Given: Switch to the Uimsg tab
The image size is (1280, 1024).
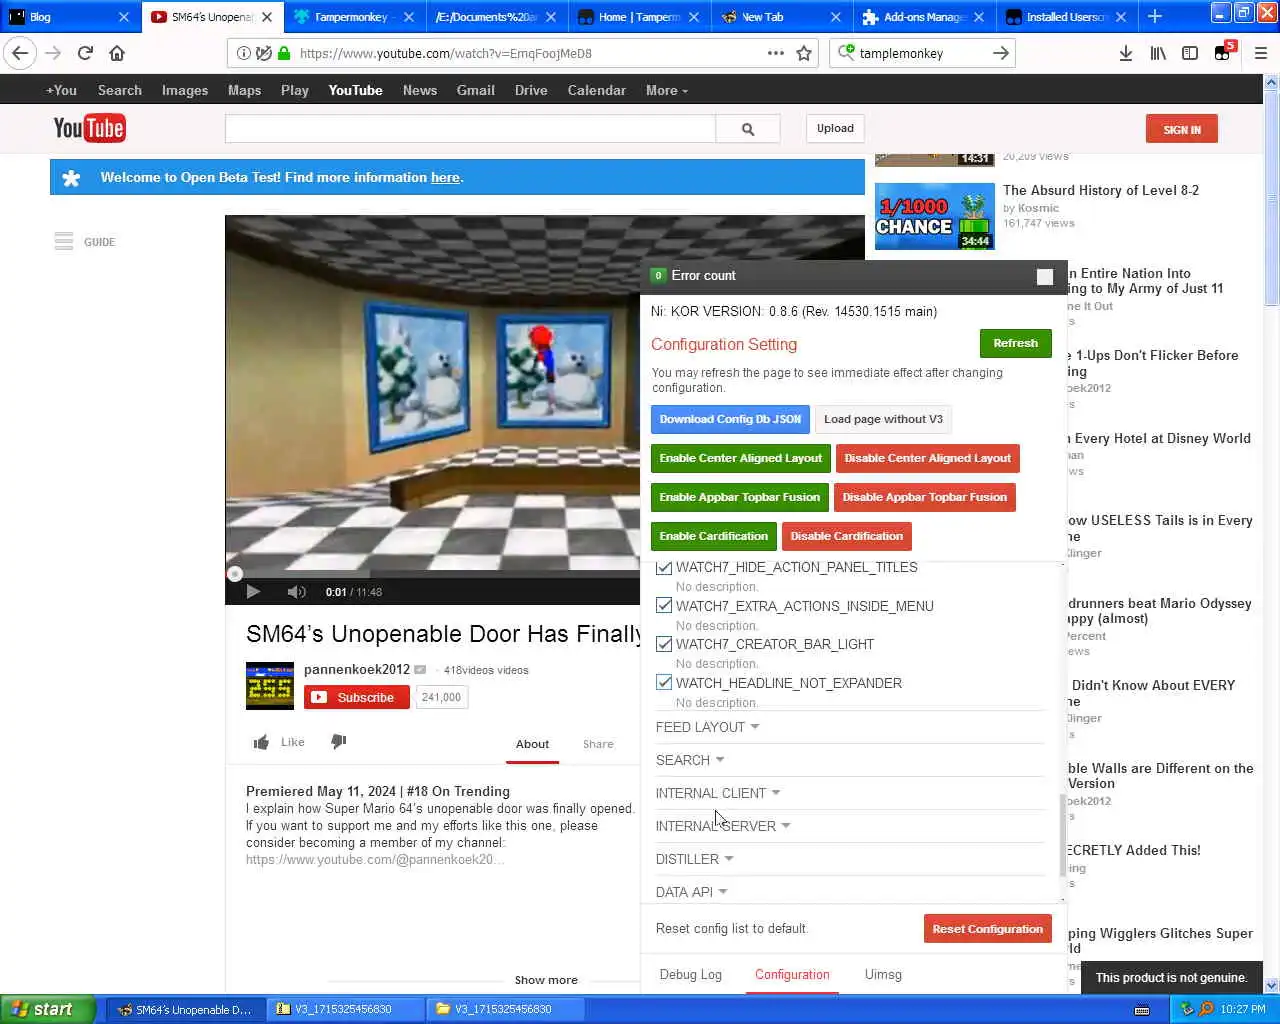Looking at the screenshot, I should 883,974.
